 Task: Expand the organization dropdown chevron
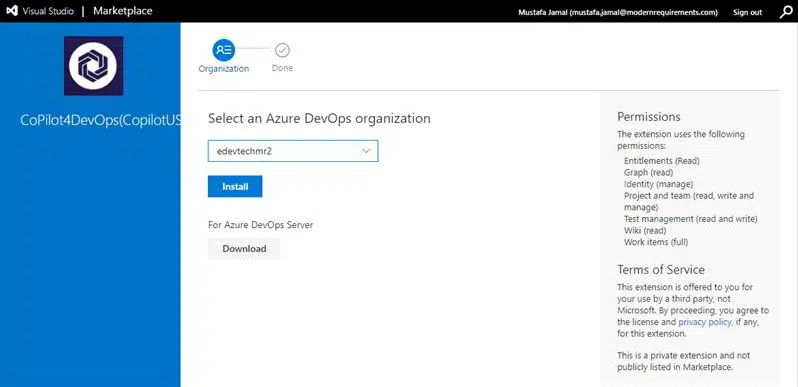click(x=366, y=151)
